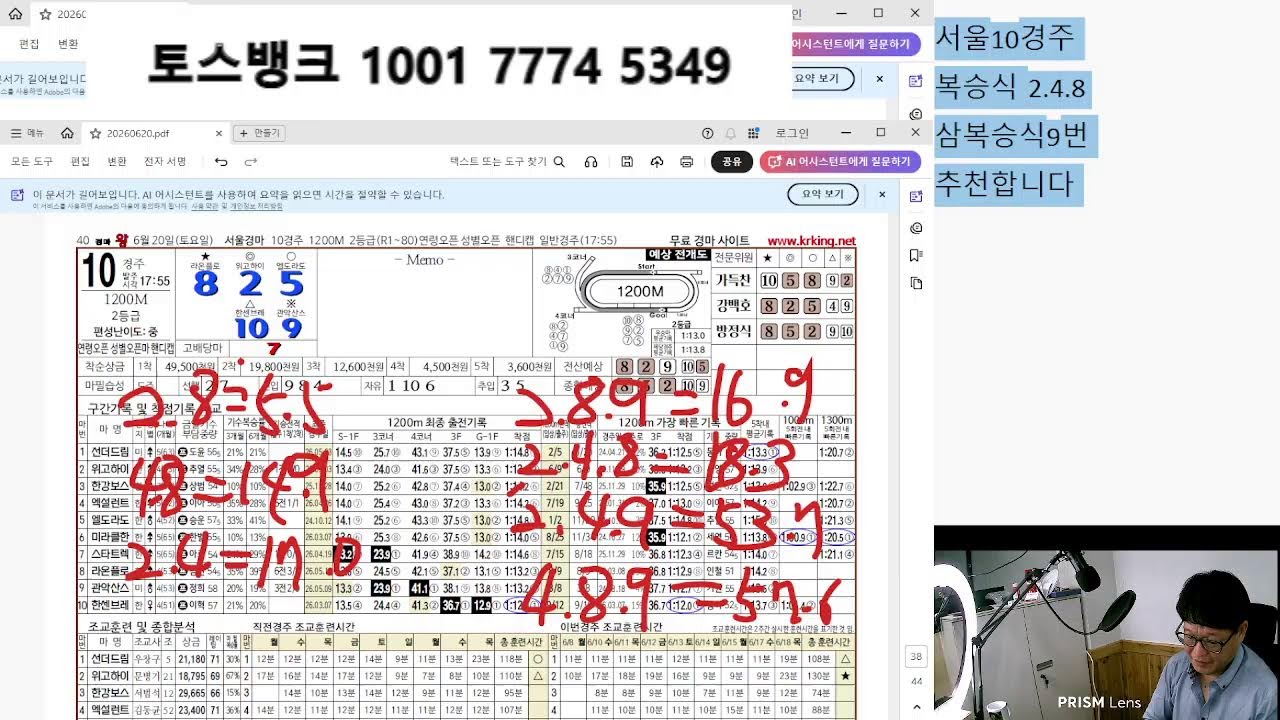Undo the last action
The image size is (1280, 720).
(x=221, y=161)
